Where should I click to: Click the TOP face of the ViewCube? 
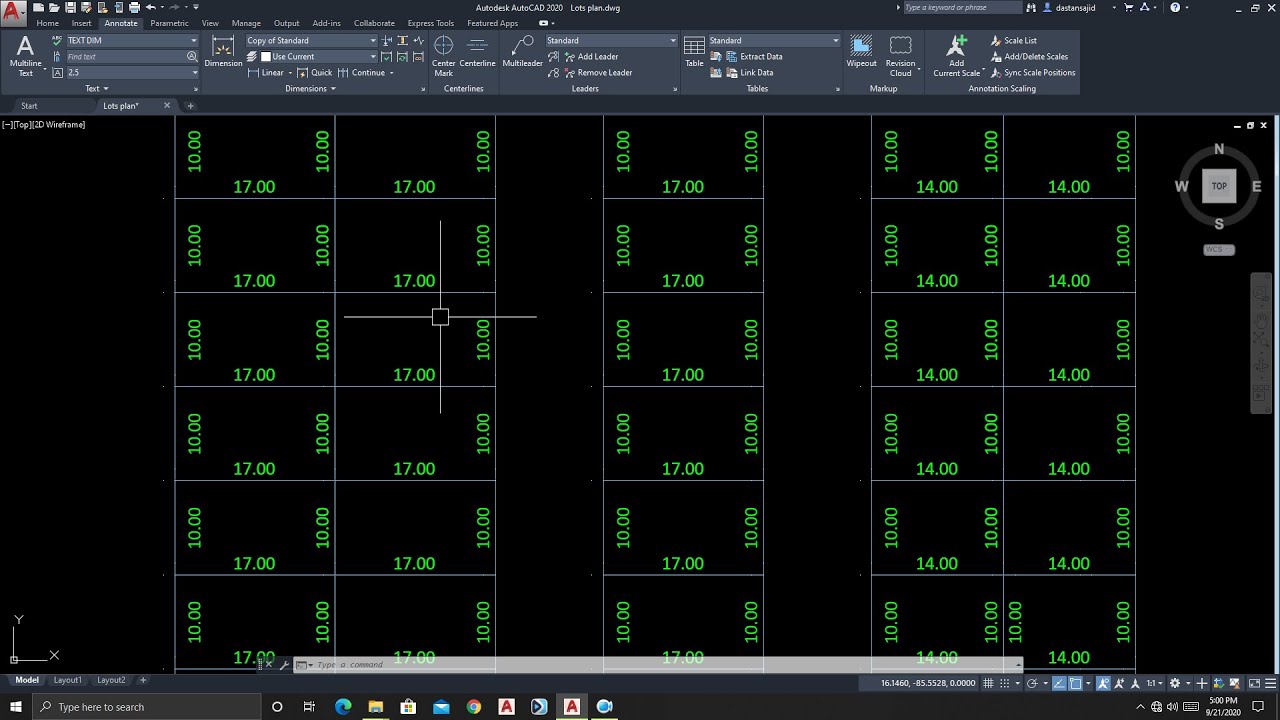(x=1219, y=186)
